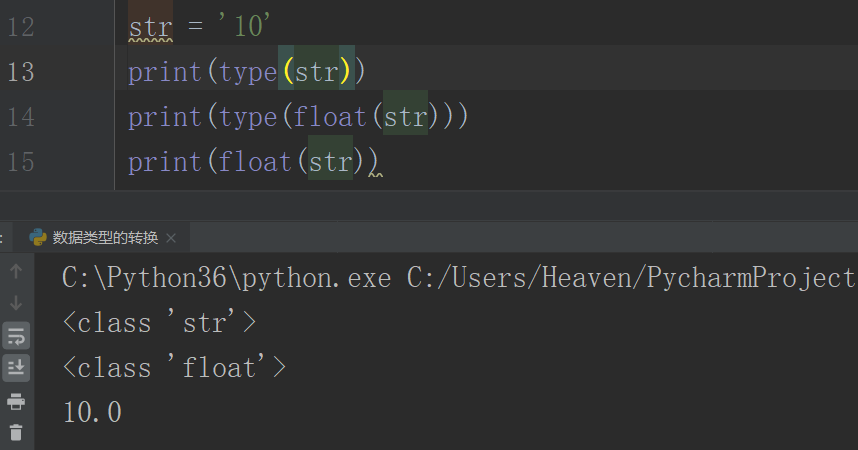Click the '10' string literal on line 12
This screenshot has width=858, height=450.
click(x=244, y=26)
